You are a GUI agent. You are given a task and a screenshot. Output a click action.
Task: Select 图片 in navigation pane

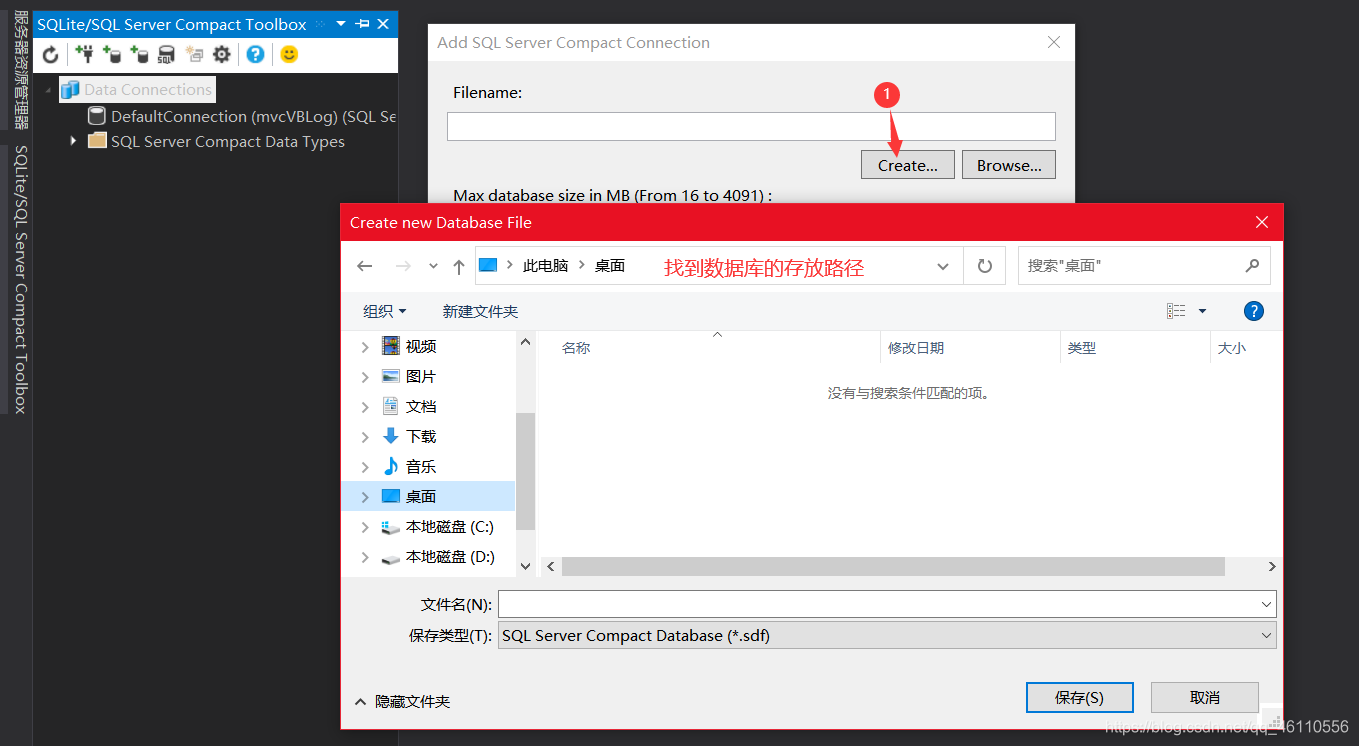[421, 377]
